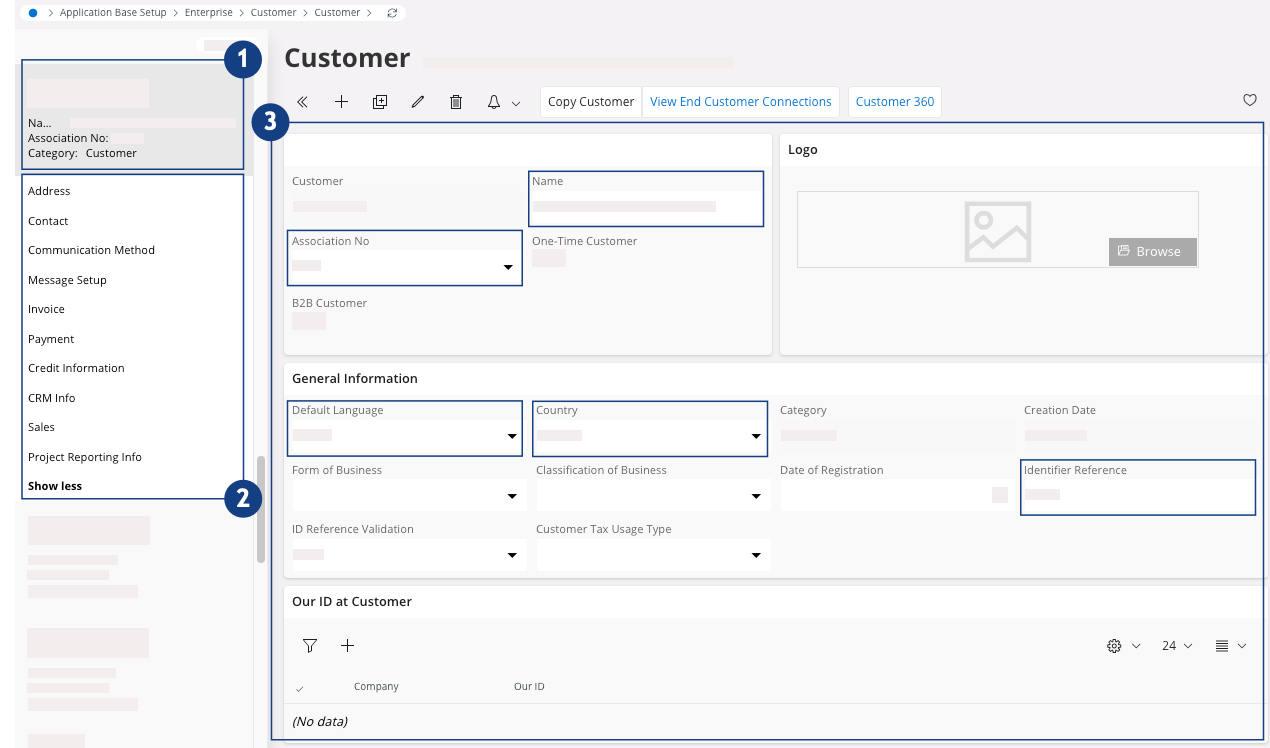1270x748 pixels.
Task: Click the heart favorite icon
Action: click(1249, 100)
